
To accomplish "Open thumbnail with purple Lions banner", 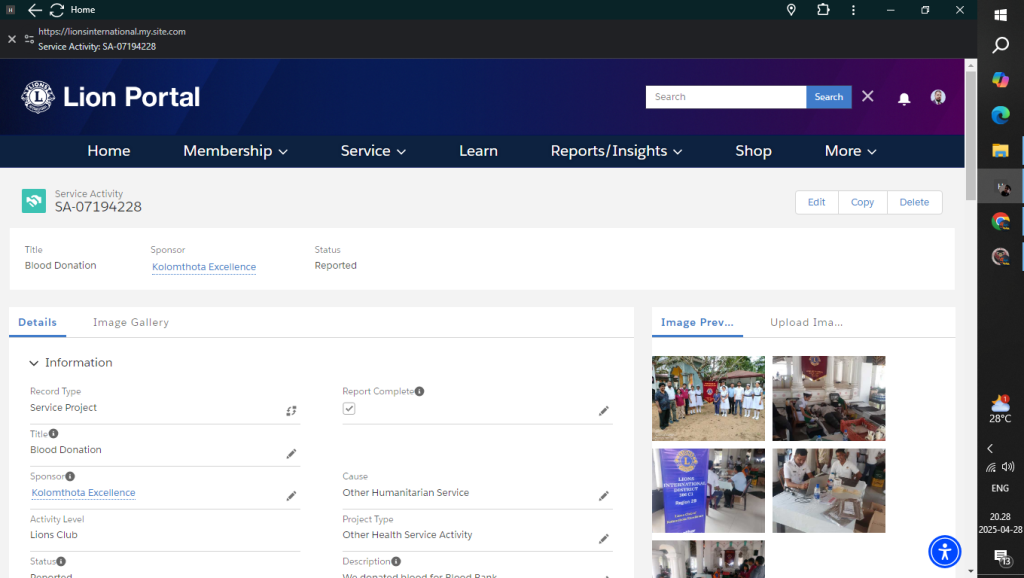I will click(708, 490).
